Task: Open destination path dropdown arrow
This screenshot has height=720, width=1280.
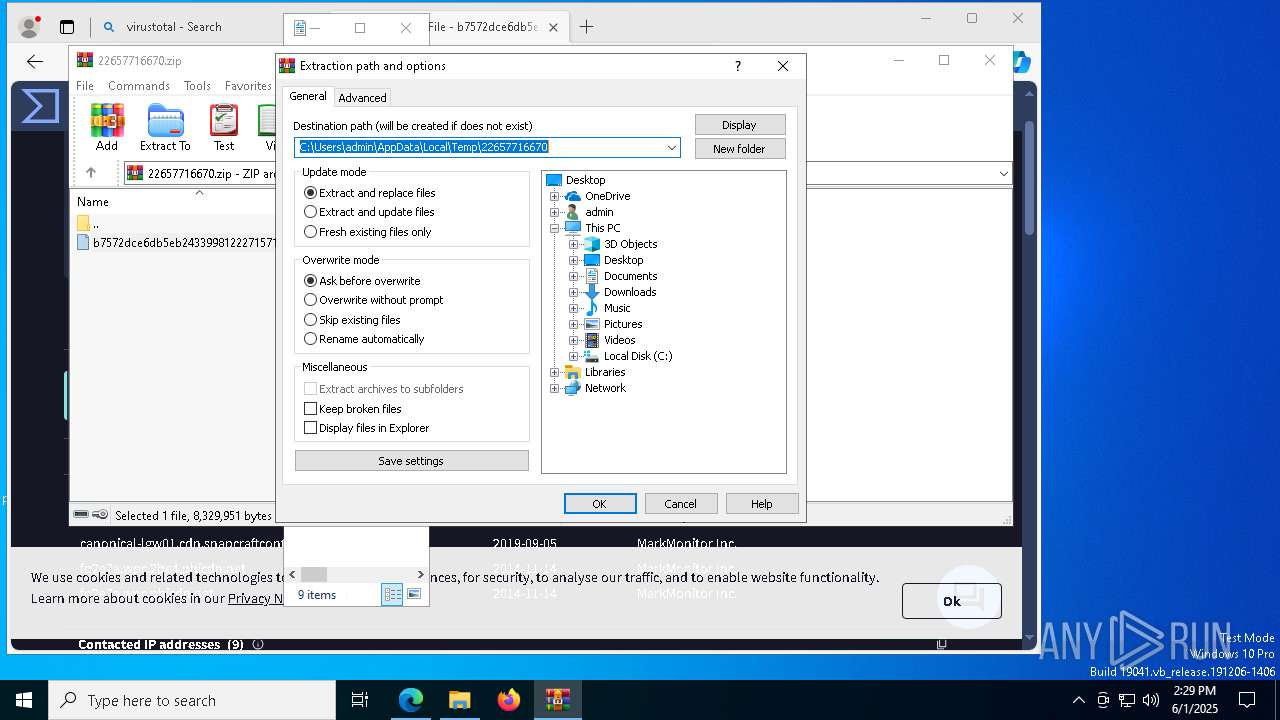Action: pyautogui.click(x=671, y=148)
